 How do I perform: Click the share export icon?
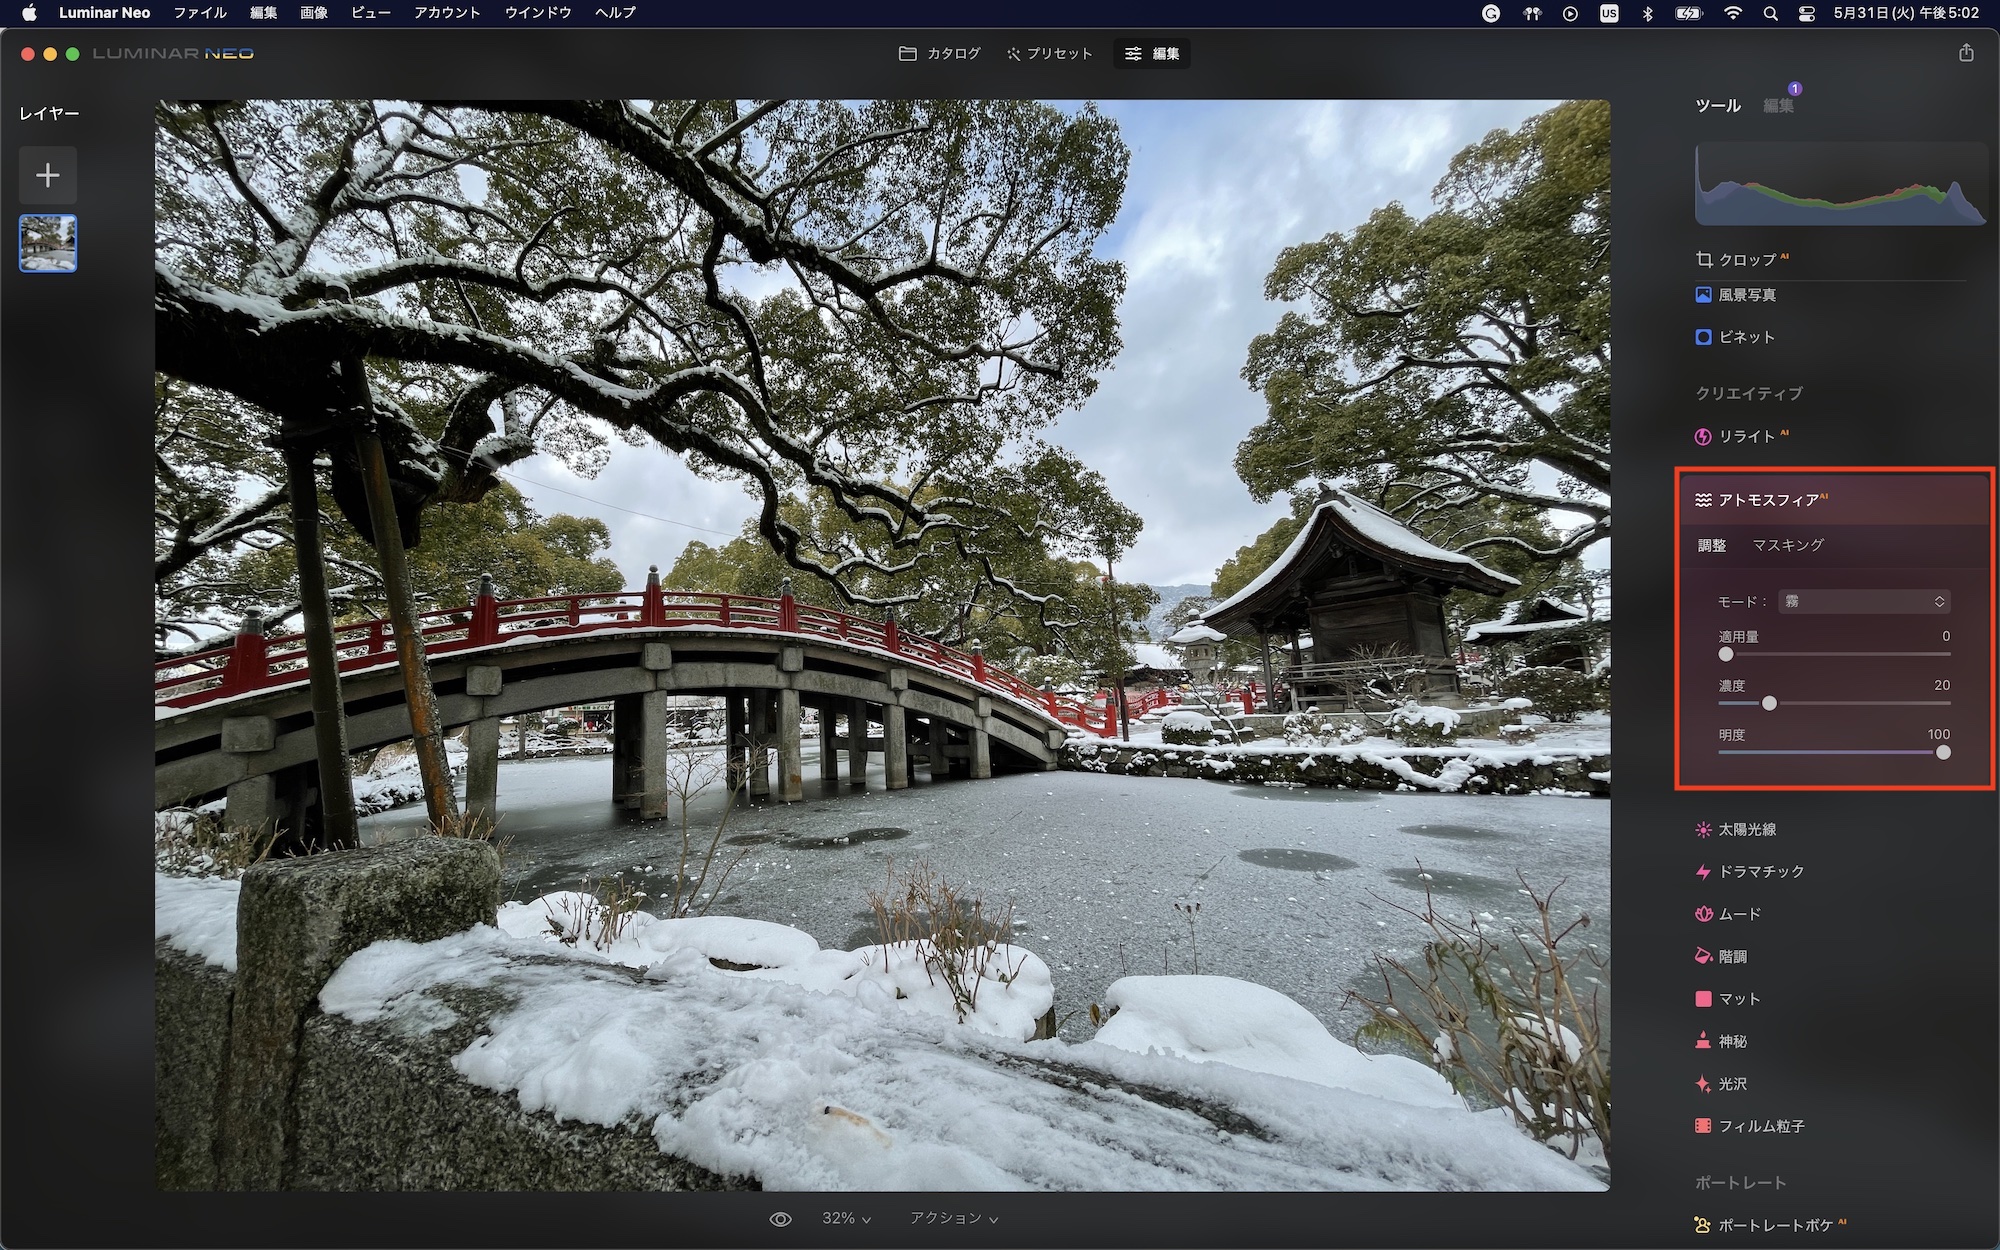point(1966,53)
